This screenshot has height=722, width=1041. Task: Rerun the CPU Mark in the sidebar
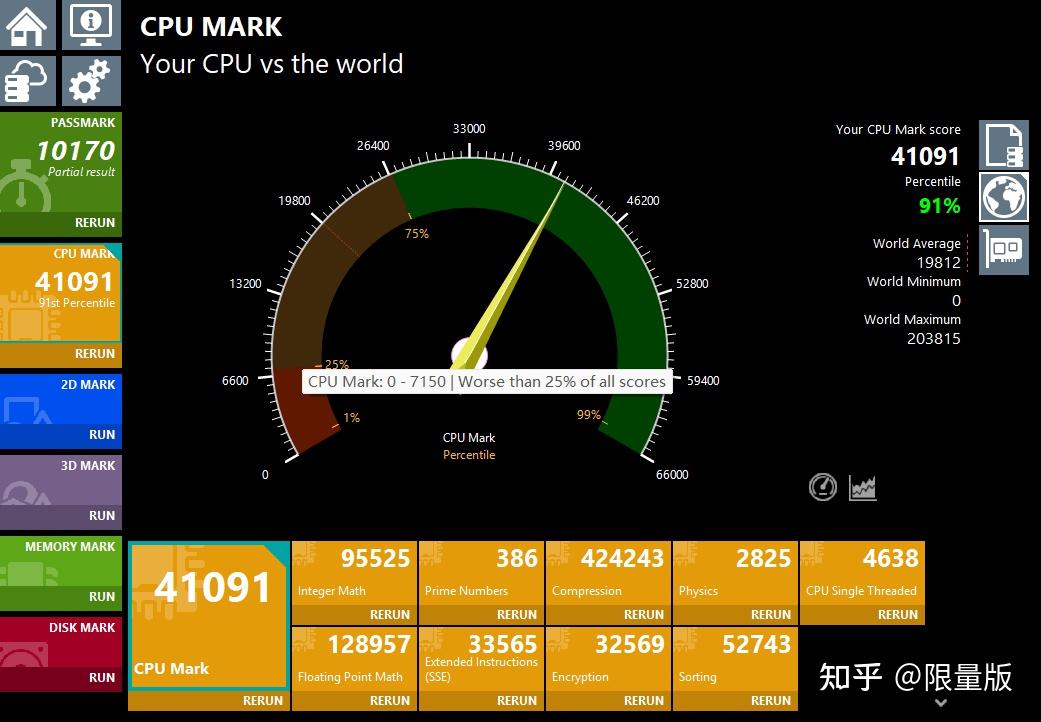[95, 354]
